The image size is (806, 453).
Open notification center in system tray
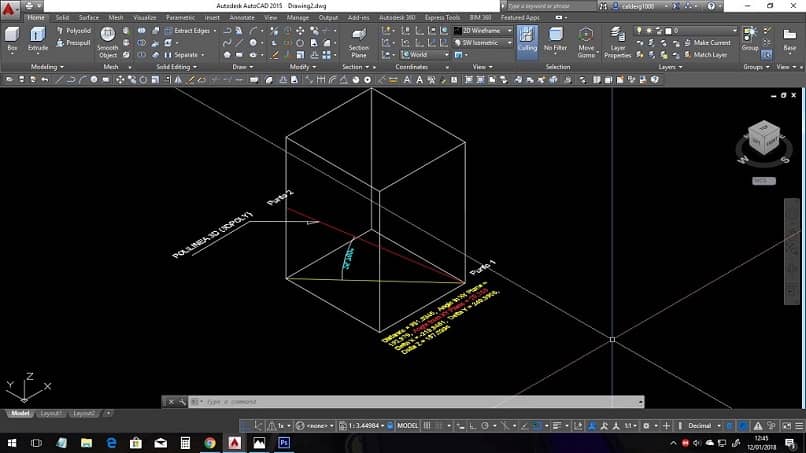coord(790,443)
